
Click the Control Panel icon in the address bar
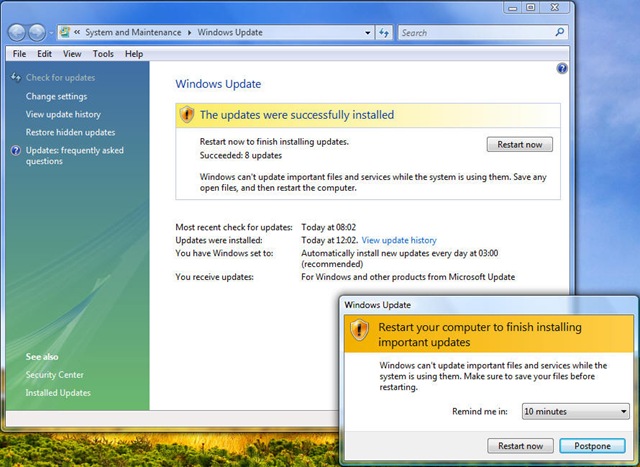pos(64,32)
